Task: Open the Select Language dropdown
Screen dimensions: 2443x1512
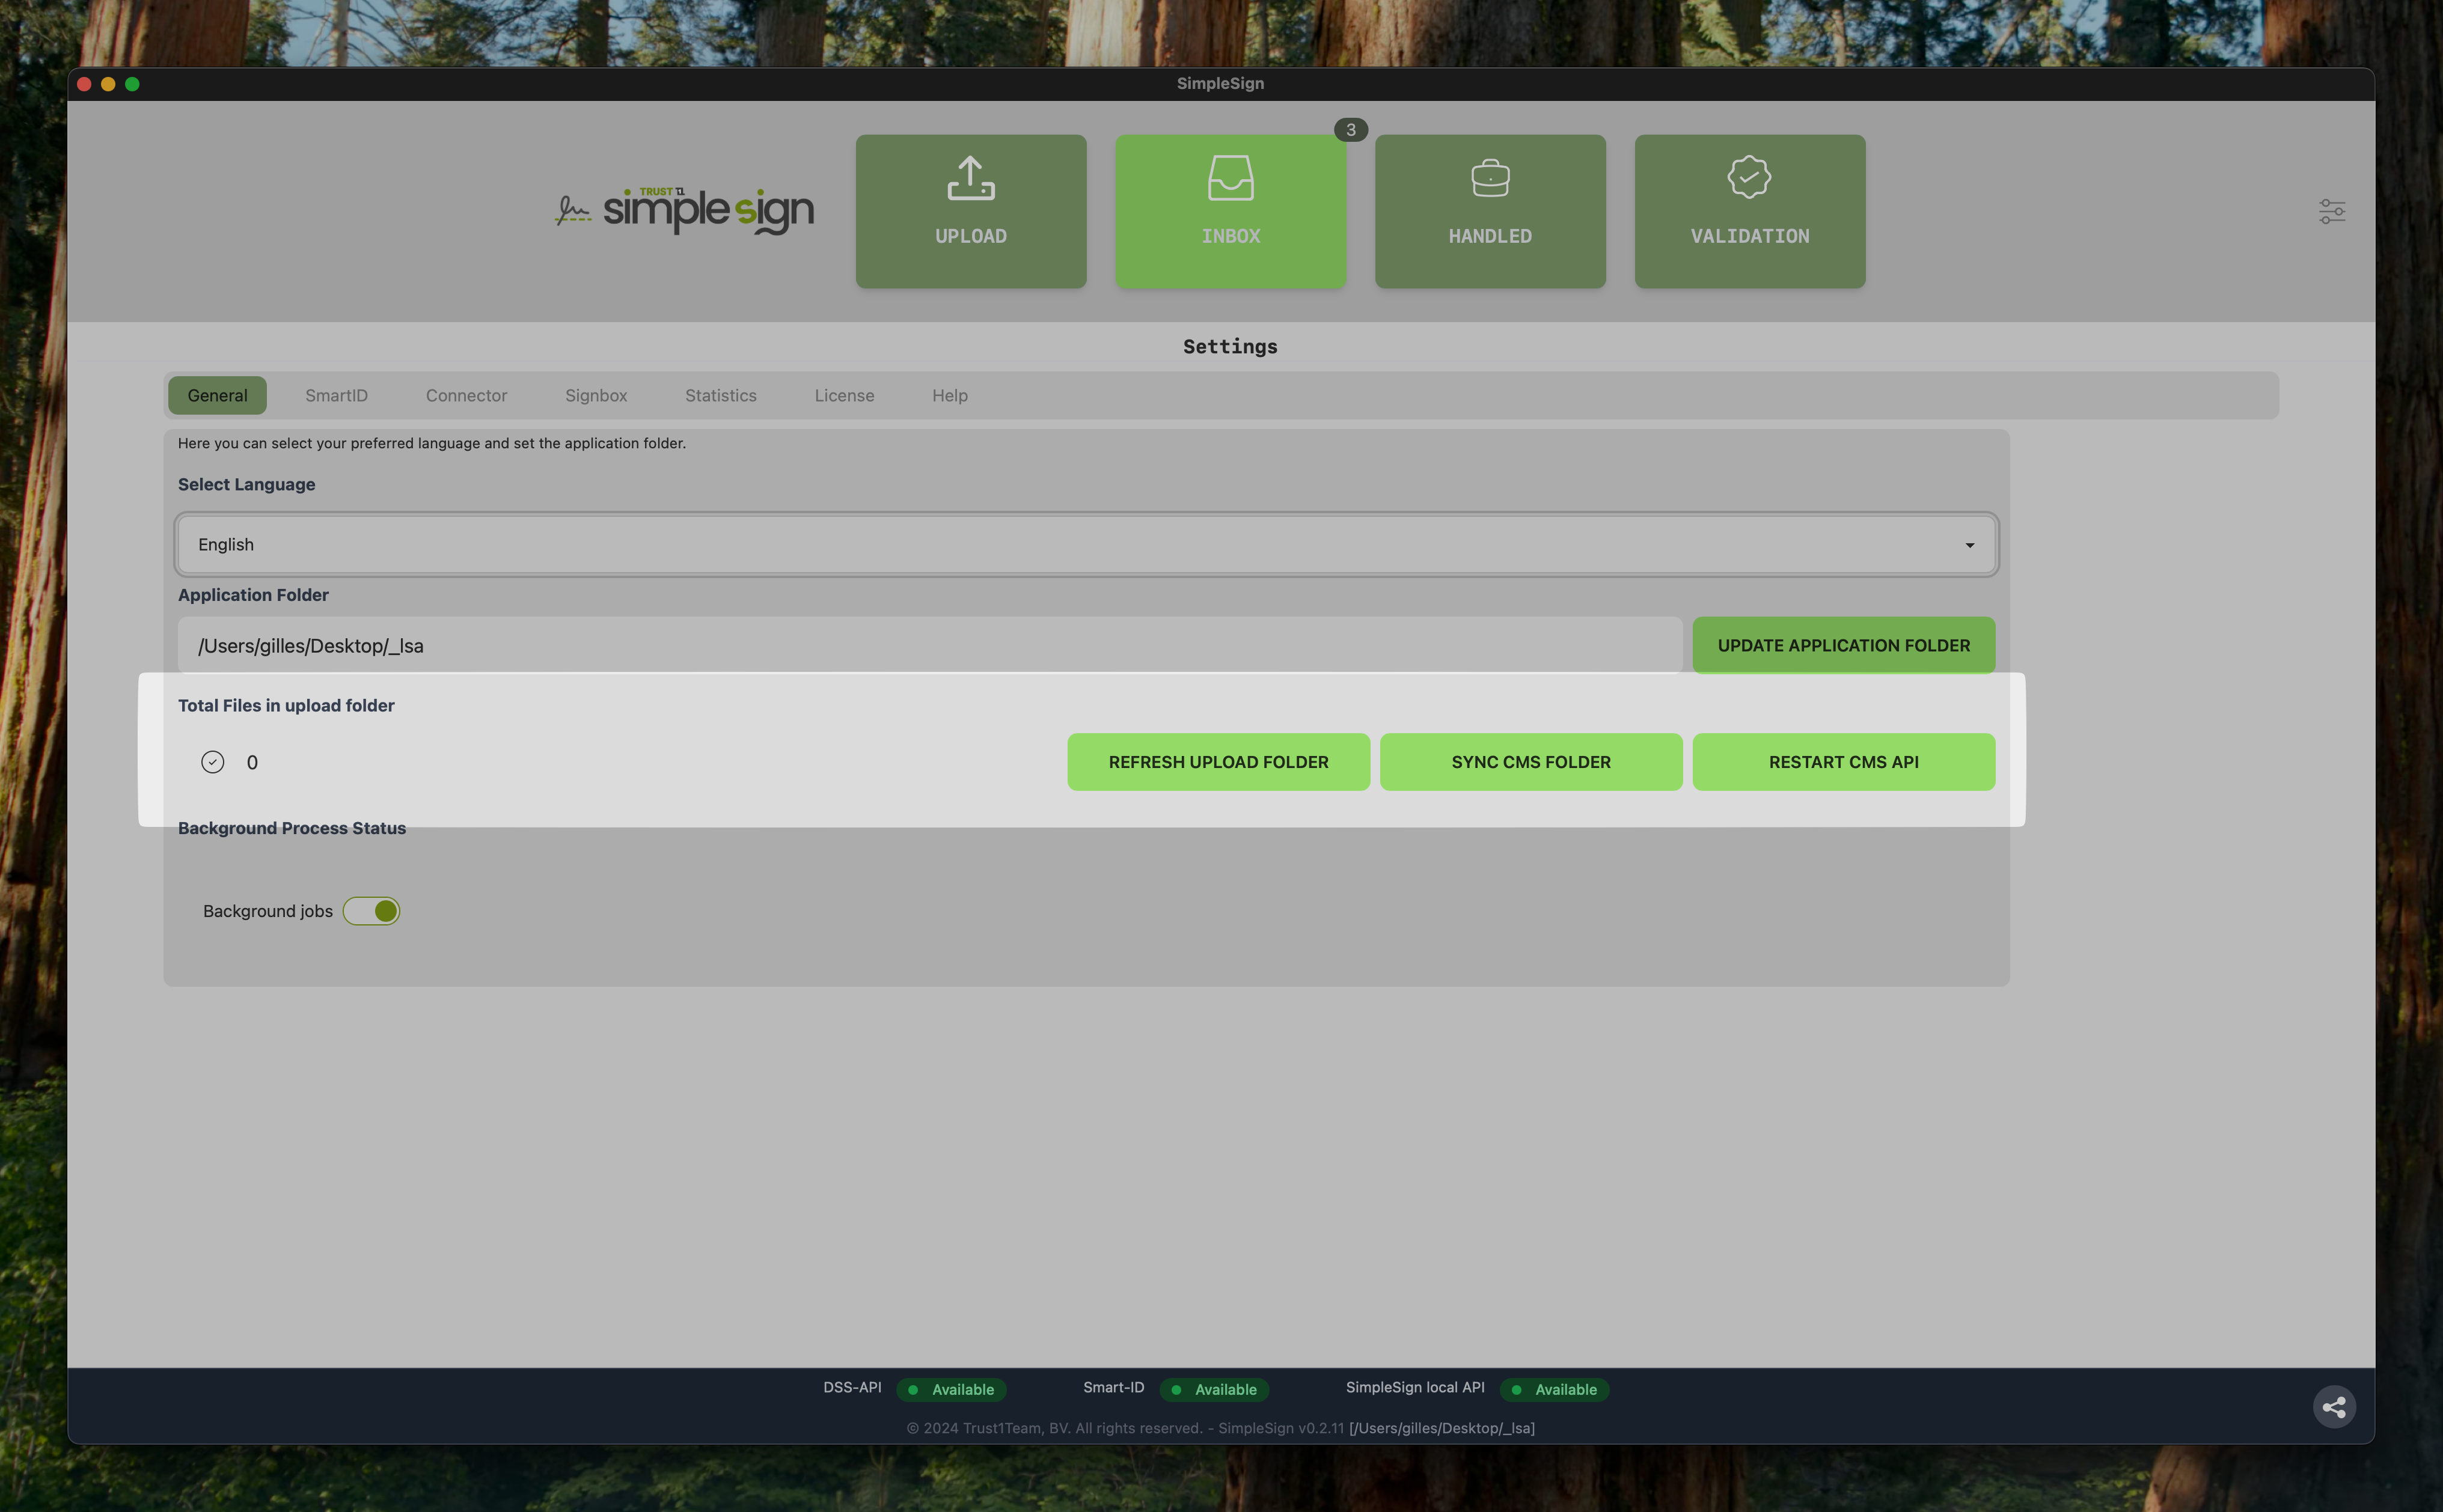Action: [1085, 545]
